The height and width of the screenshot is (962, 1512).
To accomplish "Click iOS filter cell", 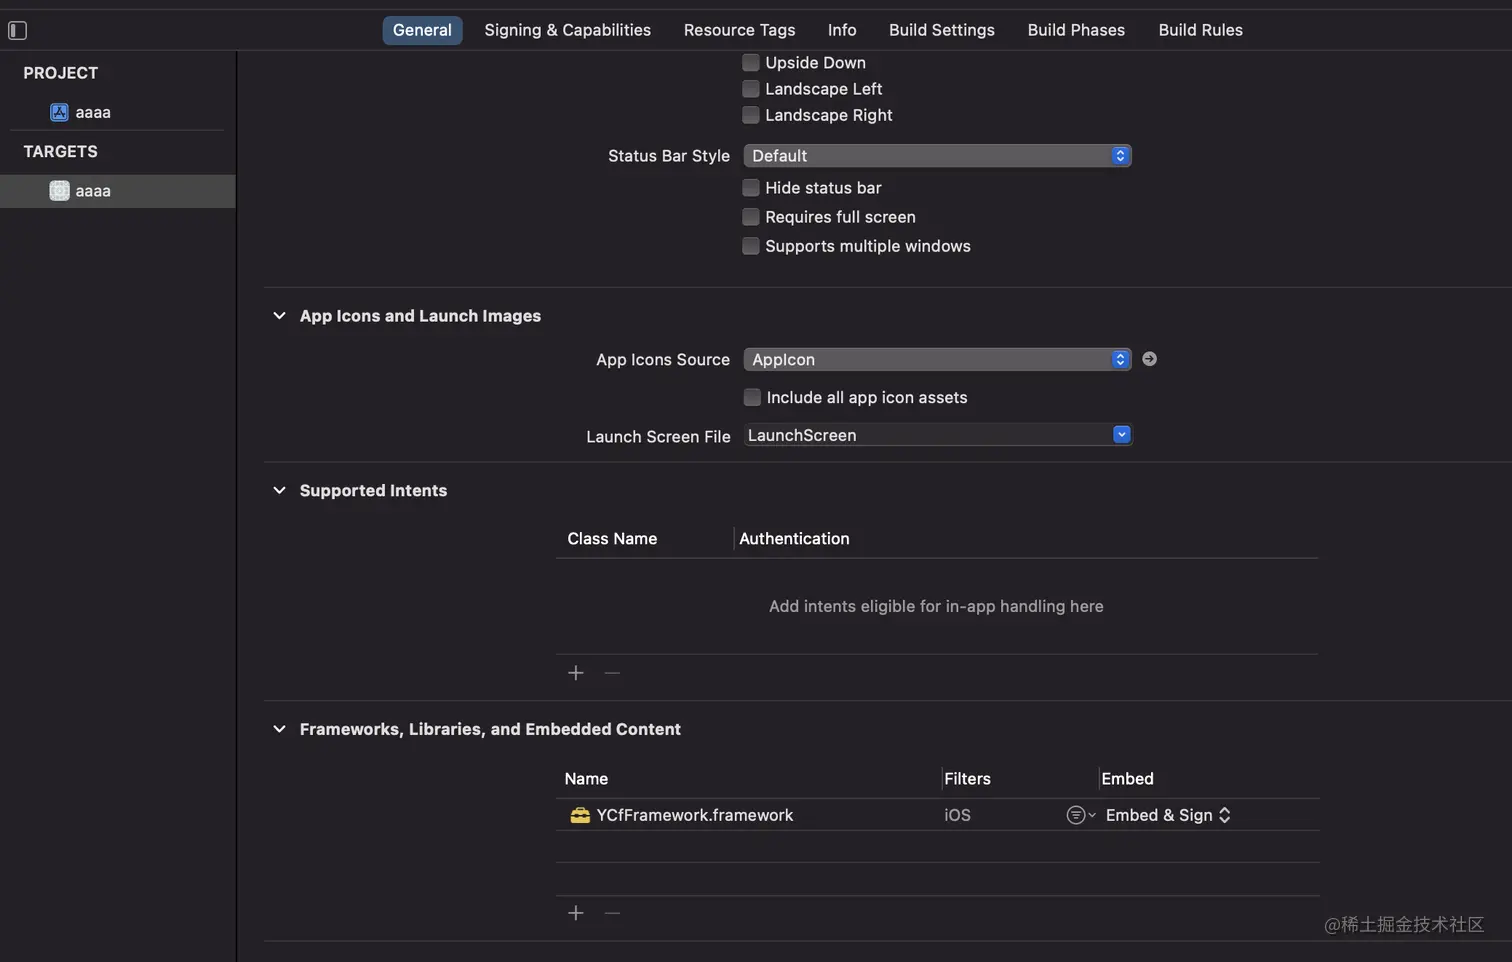I will click(957, 815).
